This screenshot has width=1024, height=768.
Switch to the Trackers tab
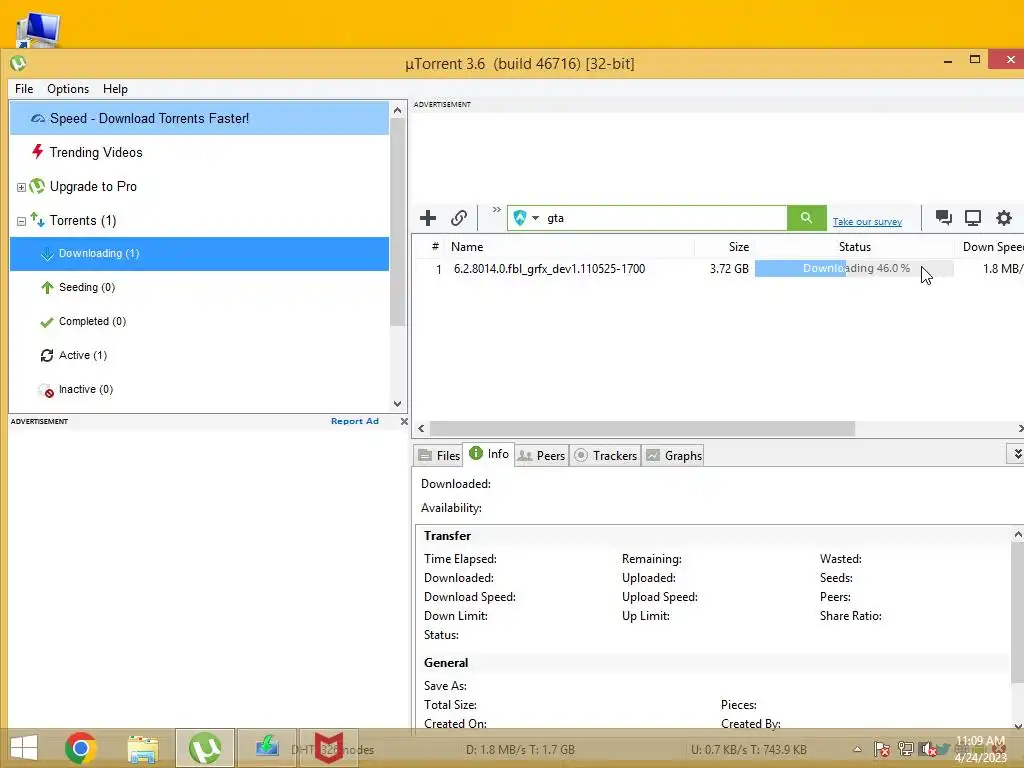605,455
